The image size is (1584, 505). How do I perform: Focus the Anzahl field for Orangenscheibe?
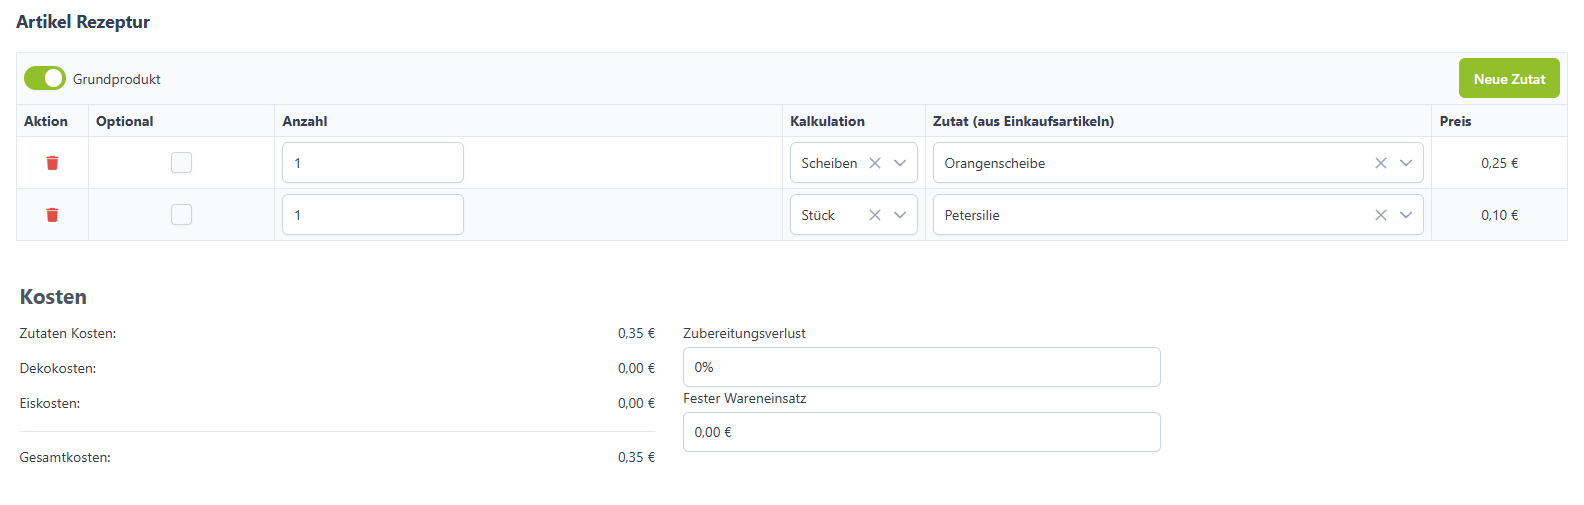tap(373, 163)
